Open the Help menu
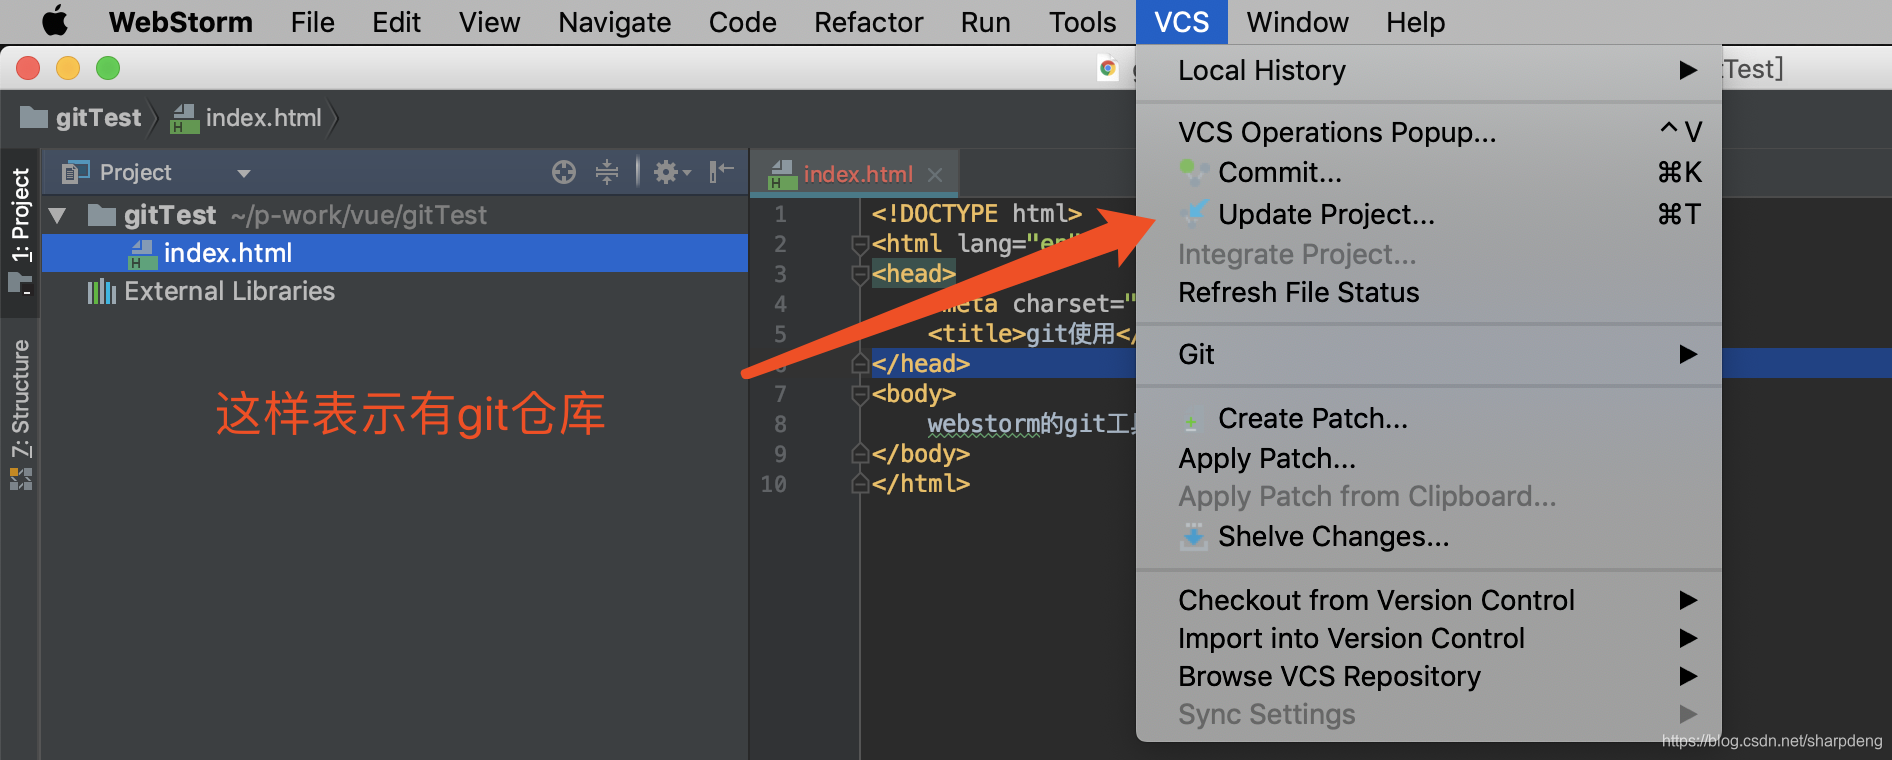 point(1415,22)
